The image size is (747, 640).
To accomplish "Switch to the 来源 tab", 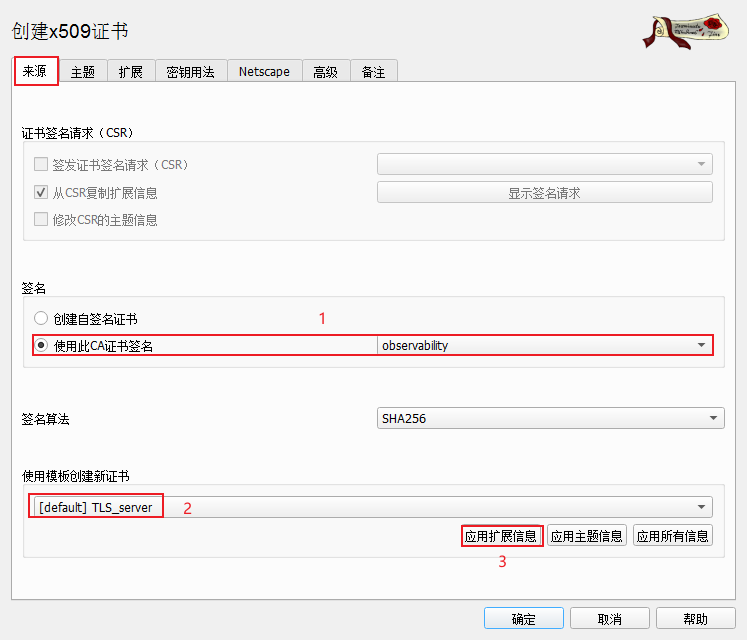I will (x=35, y=71).
